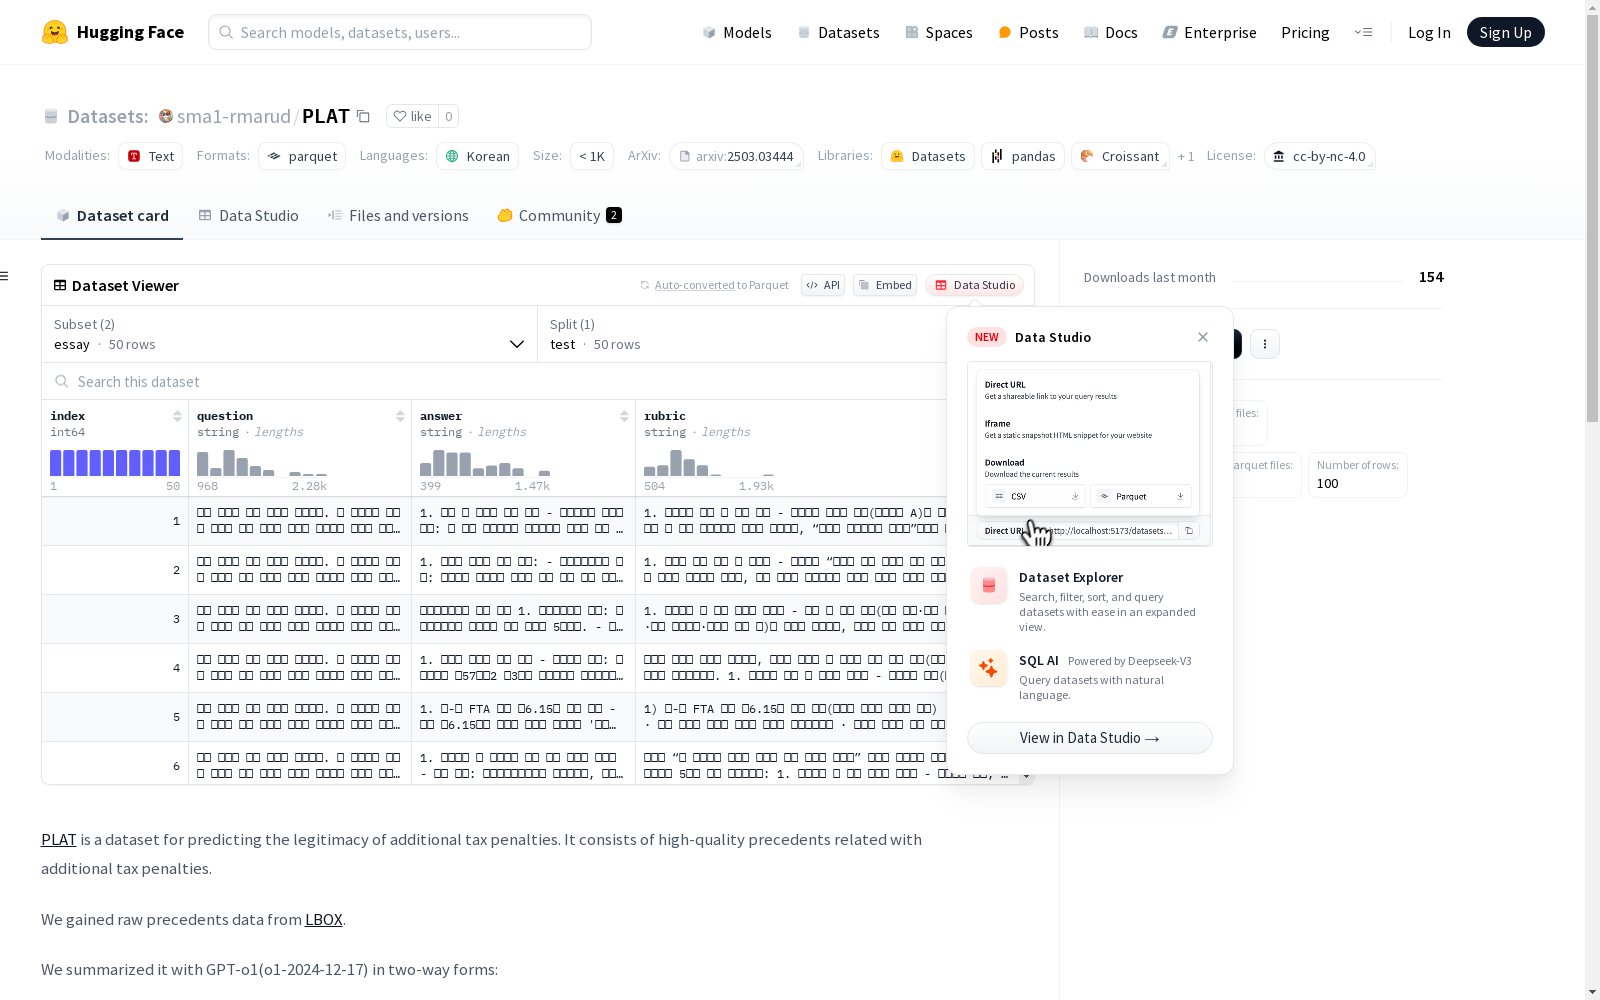Viewport: 1600px width, 1000px height.
Task: Select the parquet format tag
Action: (x=302, y=156)
